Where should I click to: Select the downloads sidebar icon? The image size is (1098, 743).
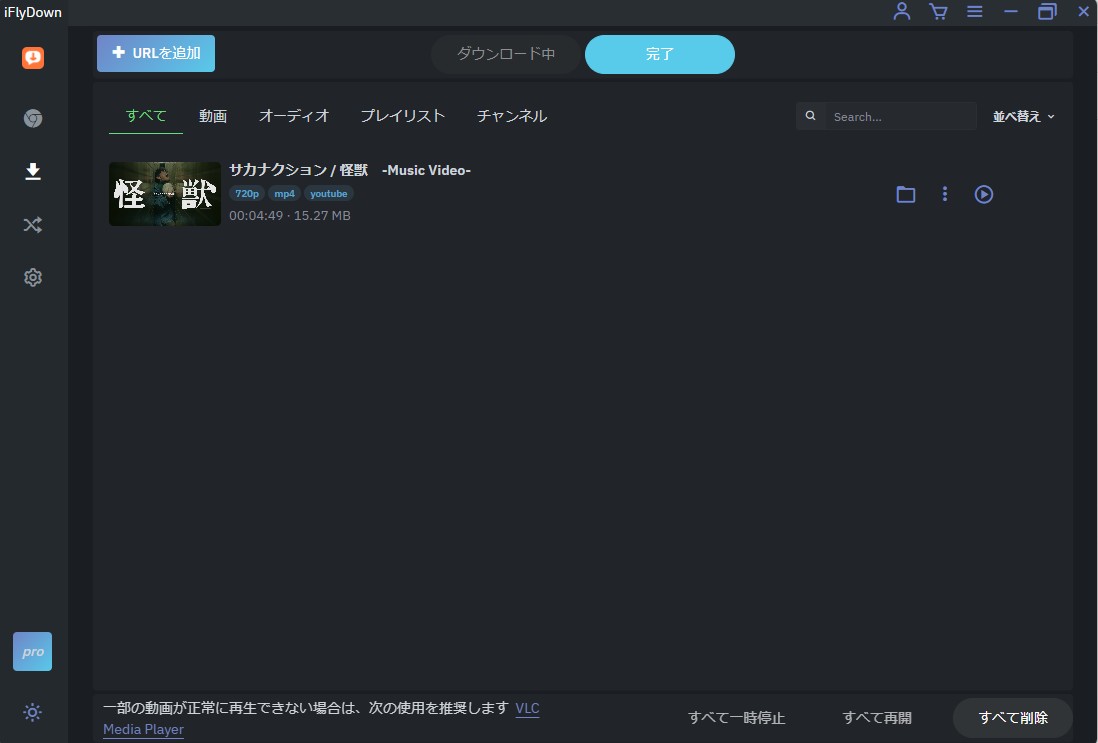tap(33, 172)
